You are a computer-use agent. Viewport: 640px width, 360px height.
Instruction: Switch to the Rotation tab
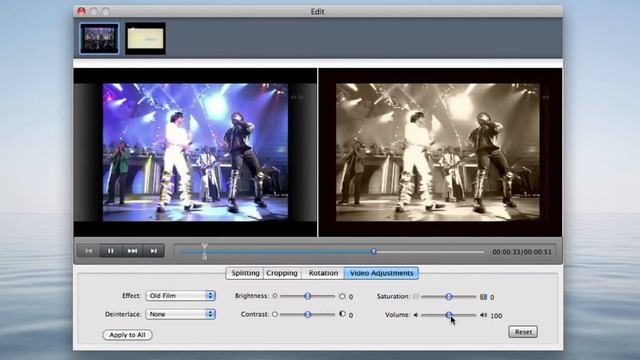pos(323,273)
